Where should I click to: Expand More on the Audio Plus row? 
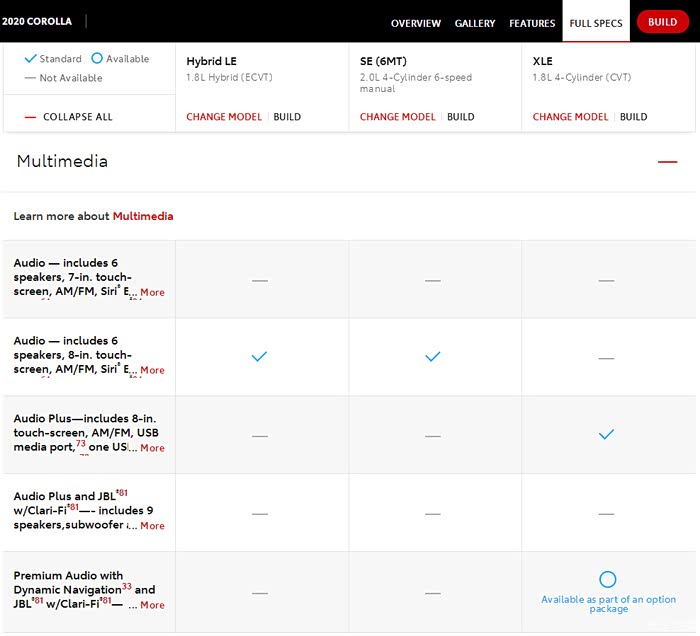tap(152, 448)
